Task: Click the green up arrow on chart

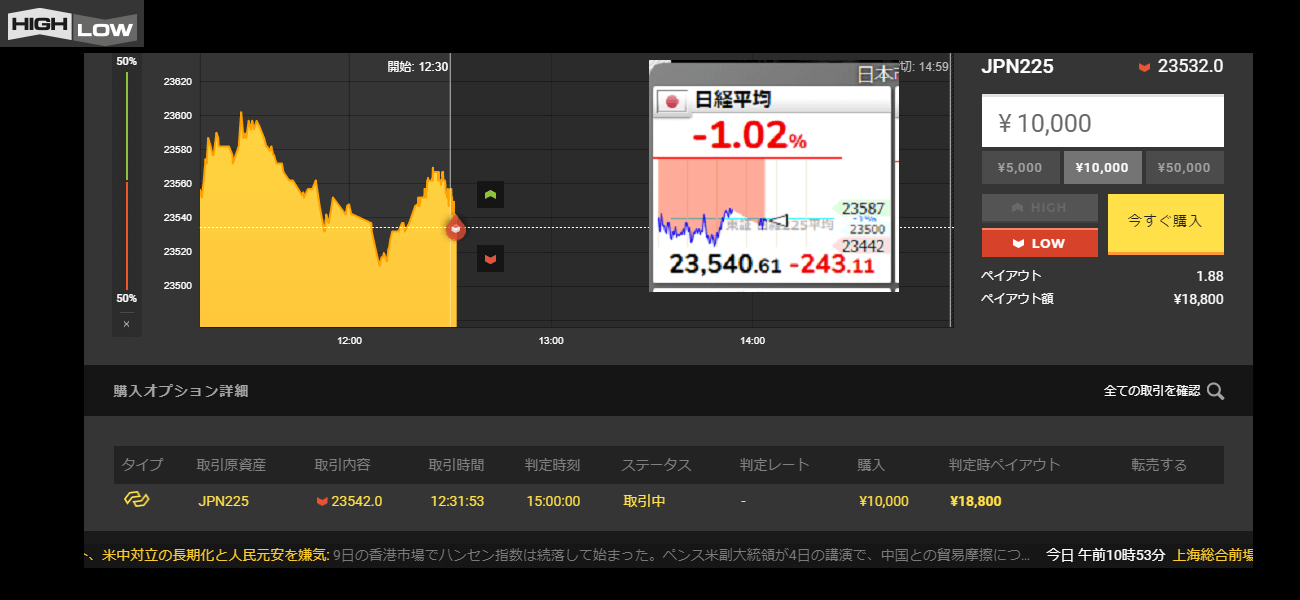Action: tap(490, 195)
